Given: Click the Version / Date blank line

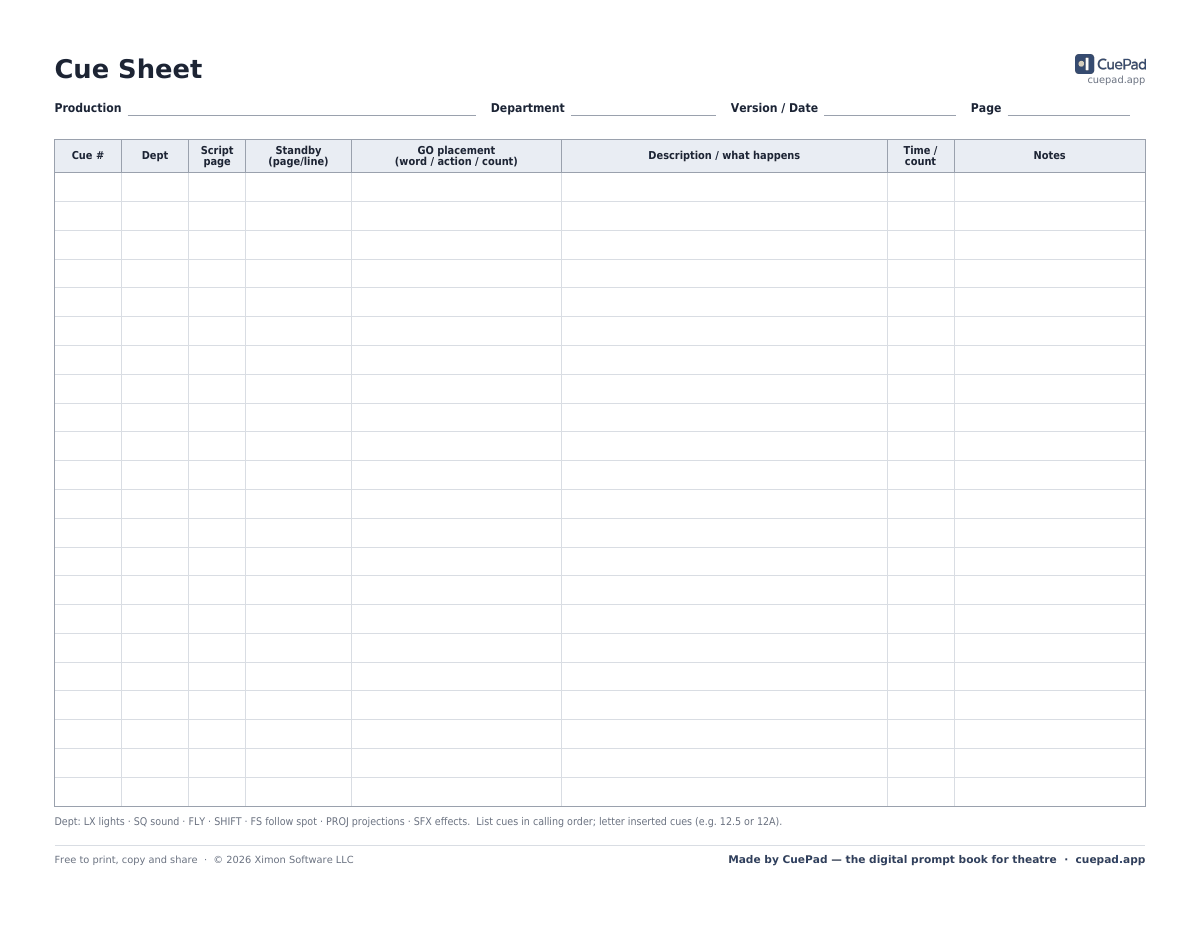Looking at the screenshot, I should [x=890, y=108].
